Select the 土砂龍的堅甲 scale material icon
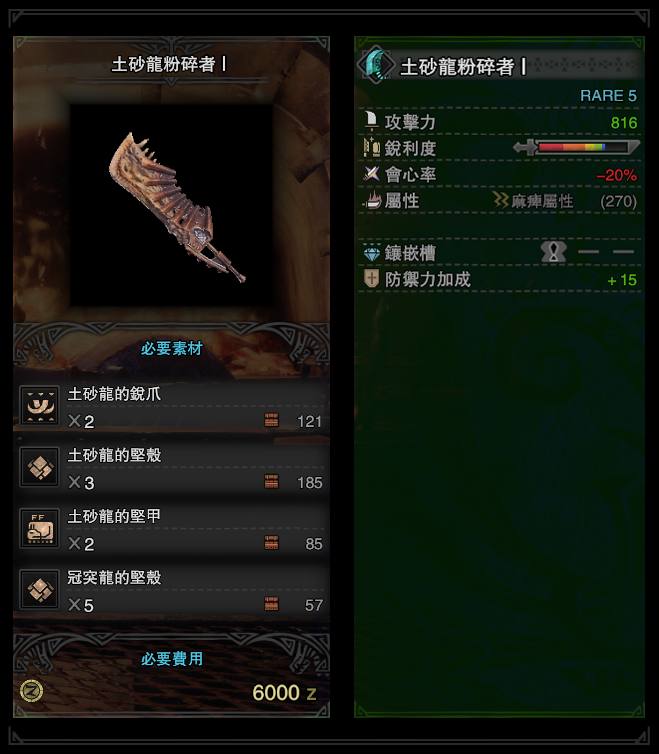 40,528
